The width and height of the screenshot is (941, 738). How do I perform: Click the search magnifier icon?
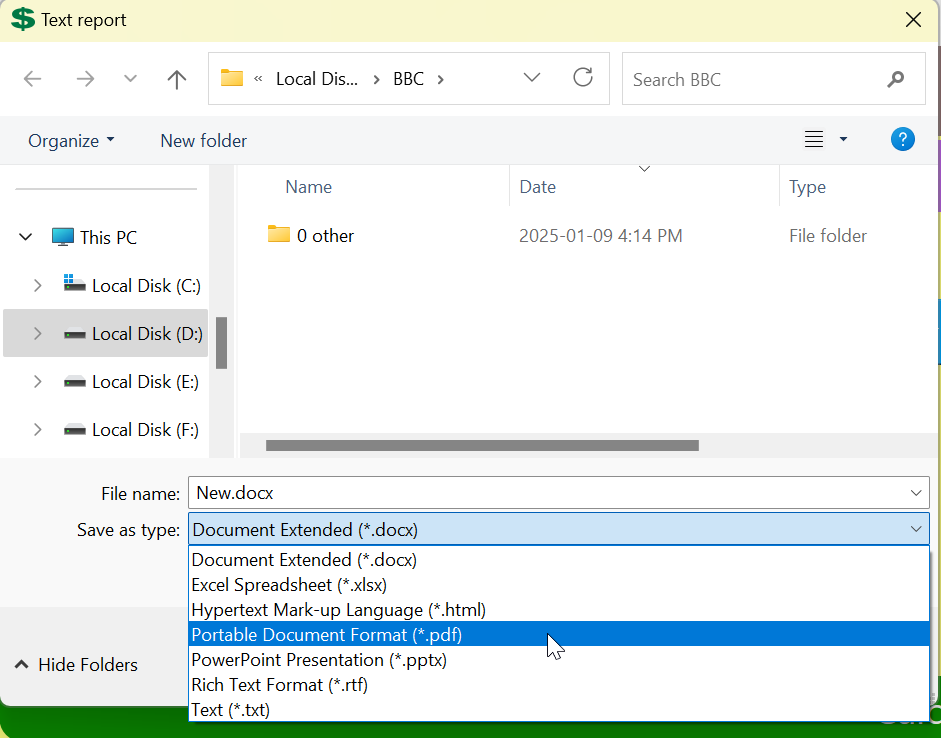pyautogui.click(x=895, y=79)
